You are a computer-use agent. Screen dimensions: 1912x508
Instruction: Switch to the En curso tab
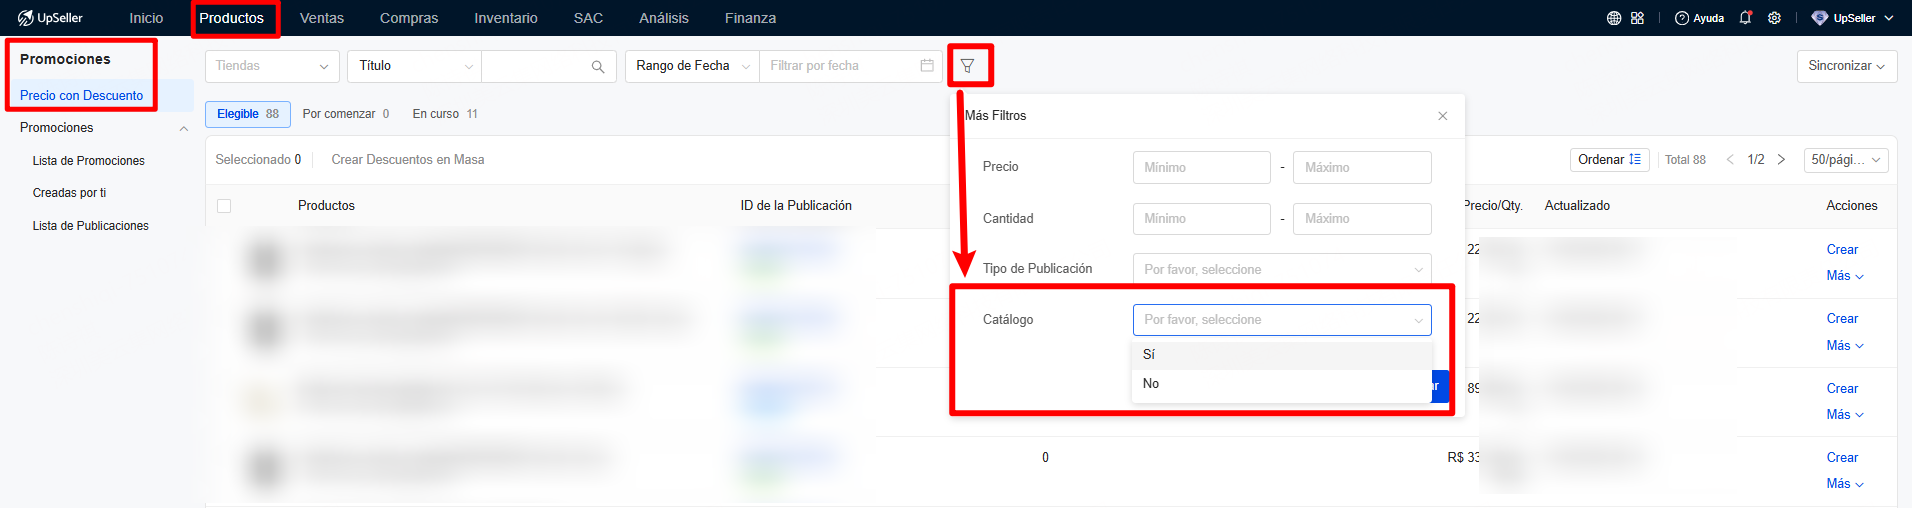tap(444, 114)
